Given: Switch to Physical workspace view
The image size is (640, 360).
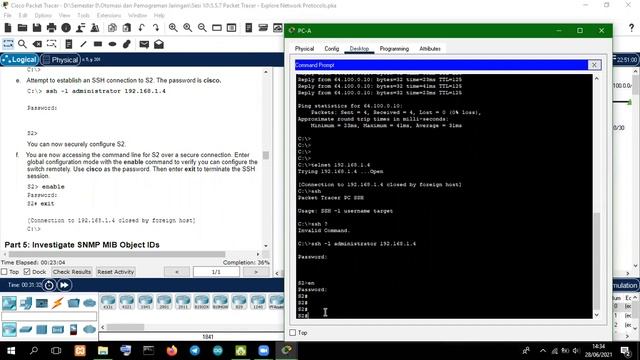Looking at the screenshot, I should [60, 60].
